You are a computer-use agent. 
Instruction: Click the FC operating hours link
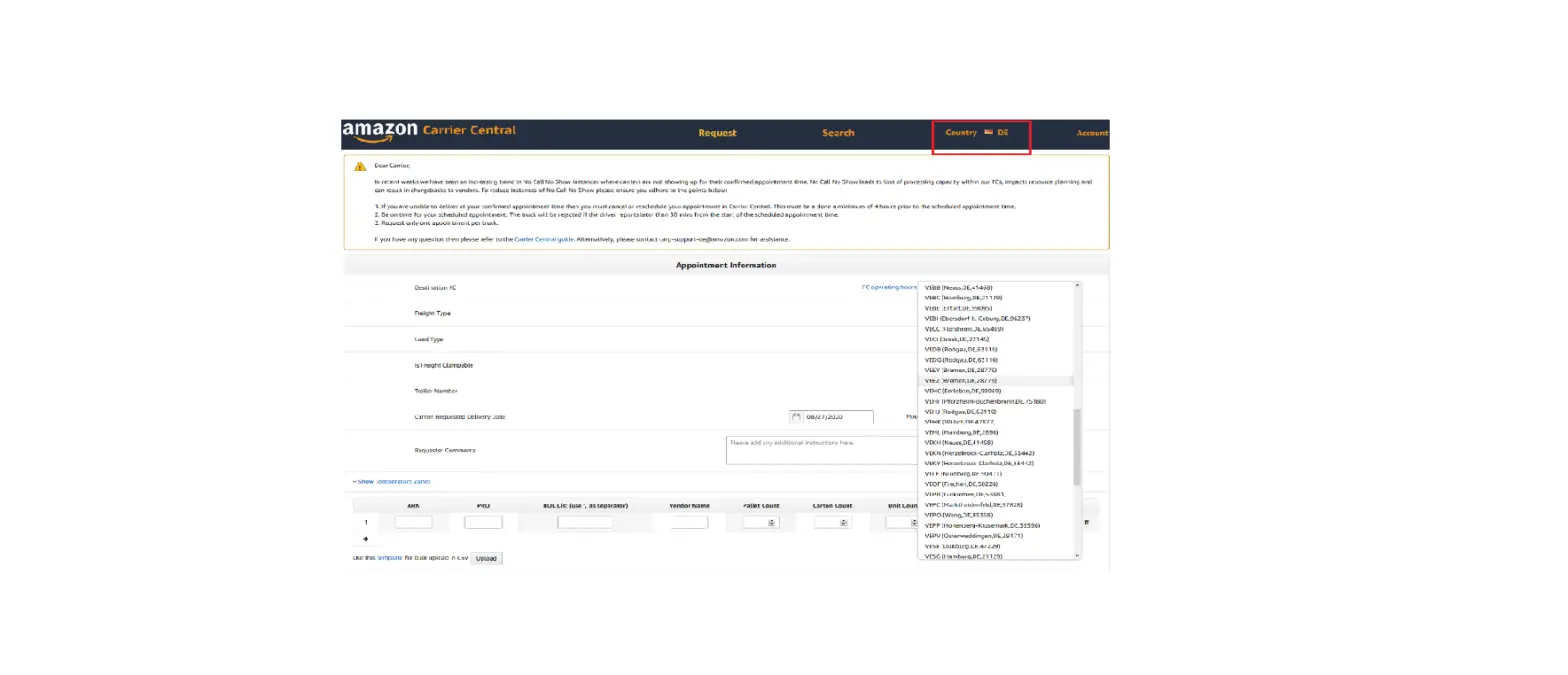coord(889,287)
